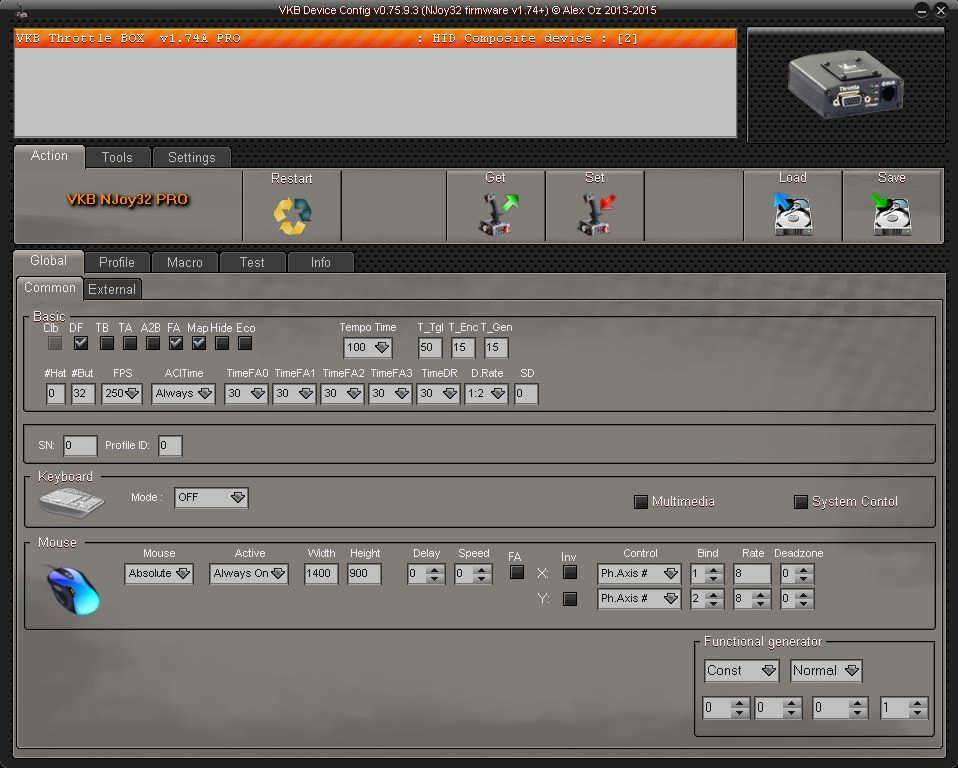Viewport: 958px width, 768px height.
Task: Click the Load hard drive icon
Action: coord(793,214)
